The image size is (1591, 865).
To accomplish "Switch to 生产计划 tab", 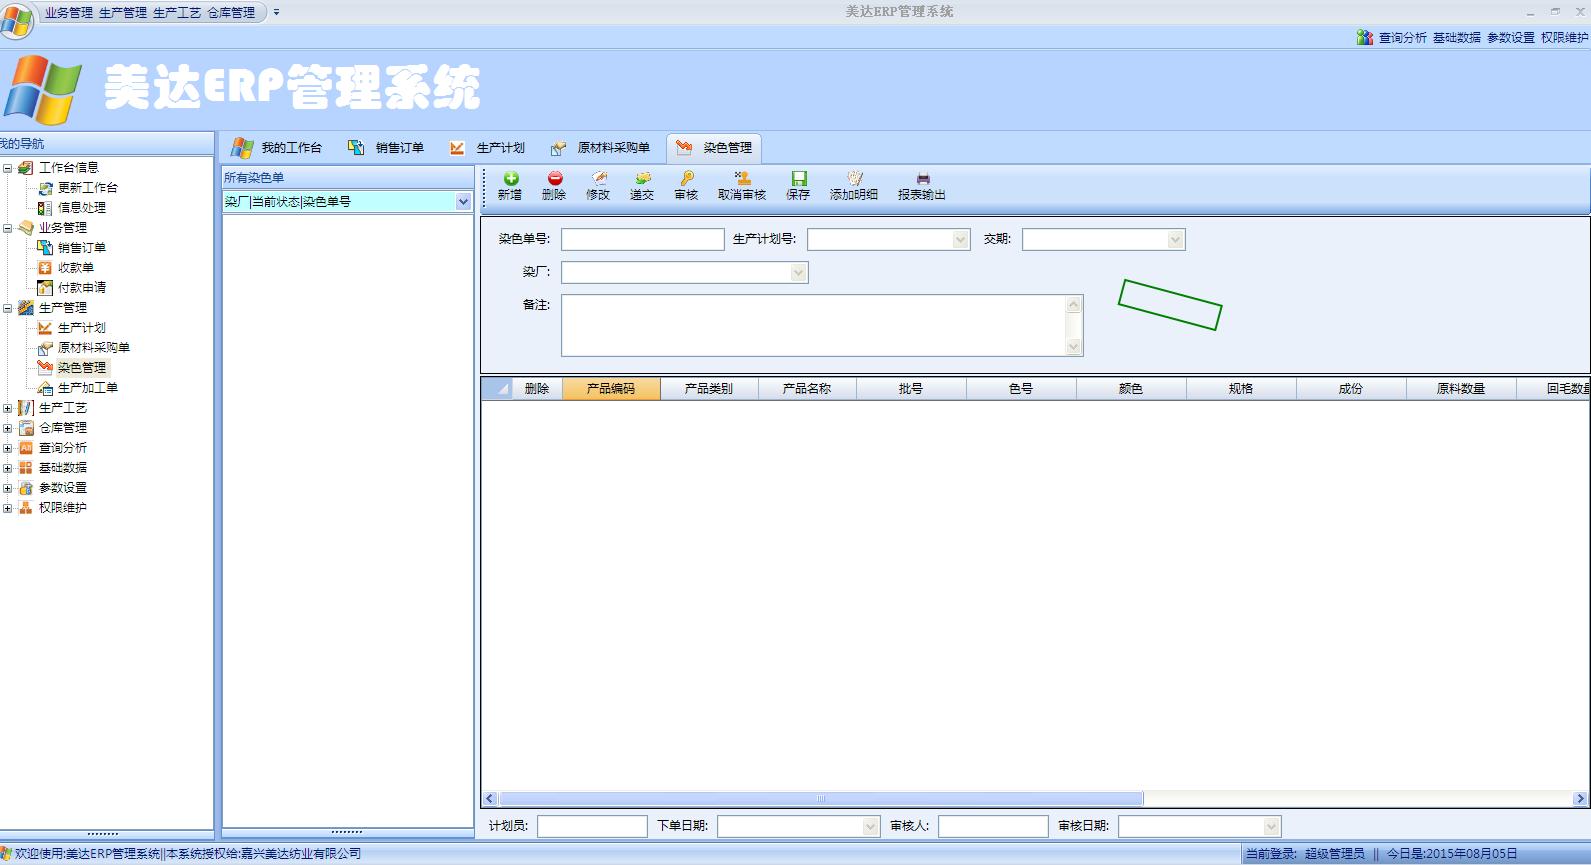I will [x=487, y=148].
